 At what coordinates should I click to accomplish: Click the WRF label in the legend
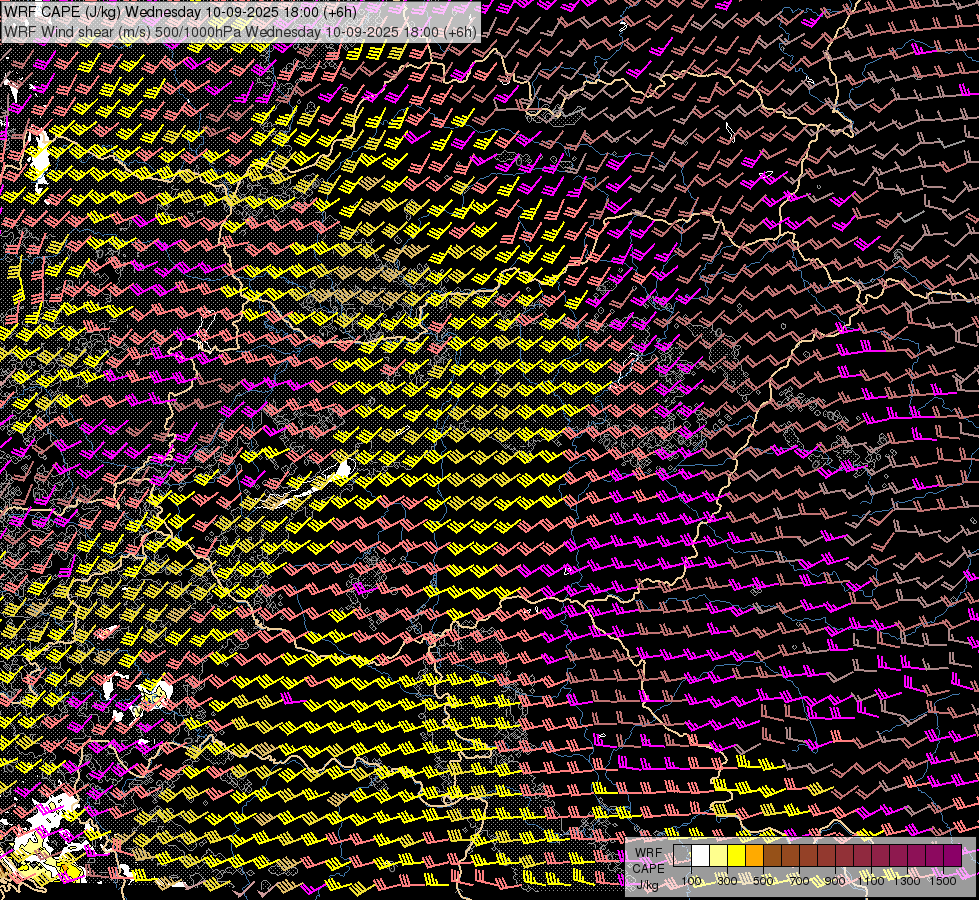tap(649, 853)
